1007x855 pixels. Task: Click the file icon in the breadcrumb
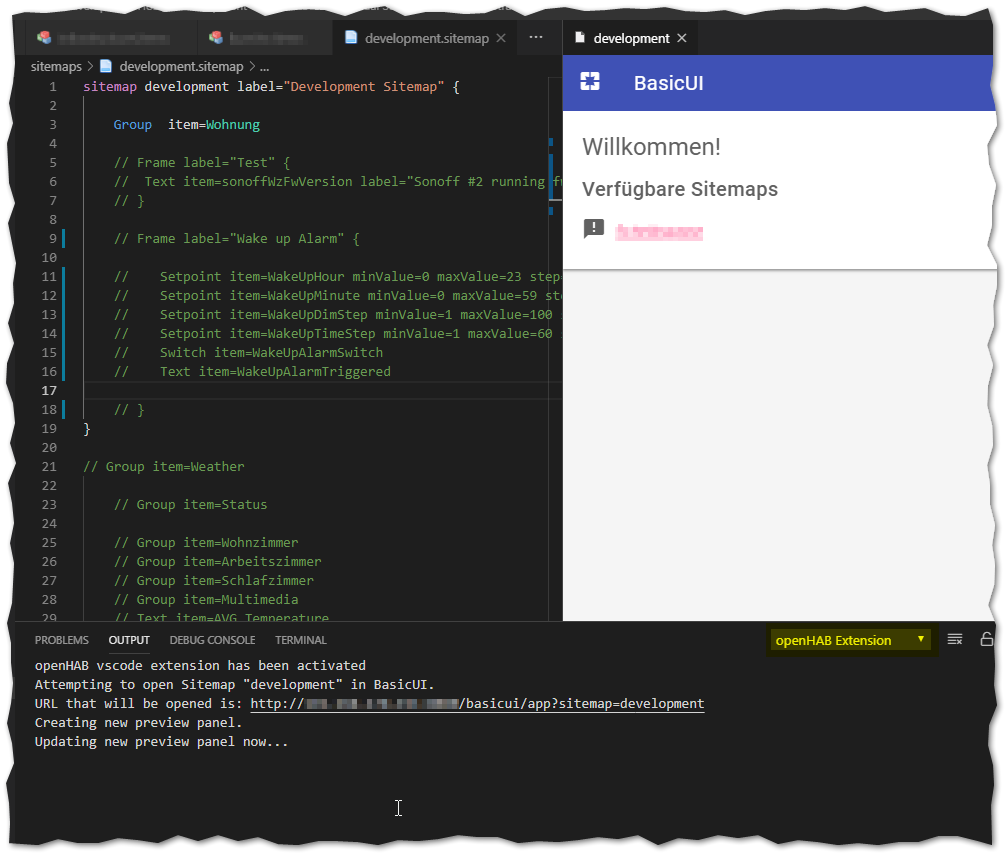pyautogui.click(x=106, y=66)
